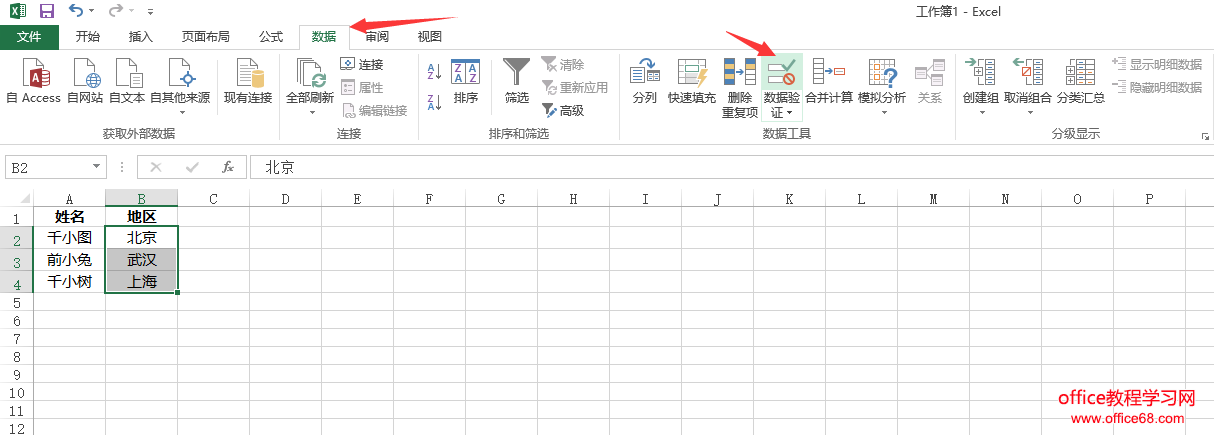
Task: Click the Save icon in quick access toolbar
Action: pyautogui.click(x=46, y=11)
